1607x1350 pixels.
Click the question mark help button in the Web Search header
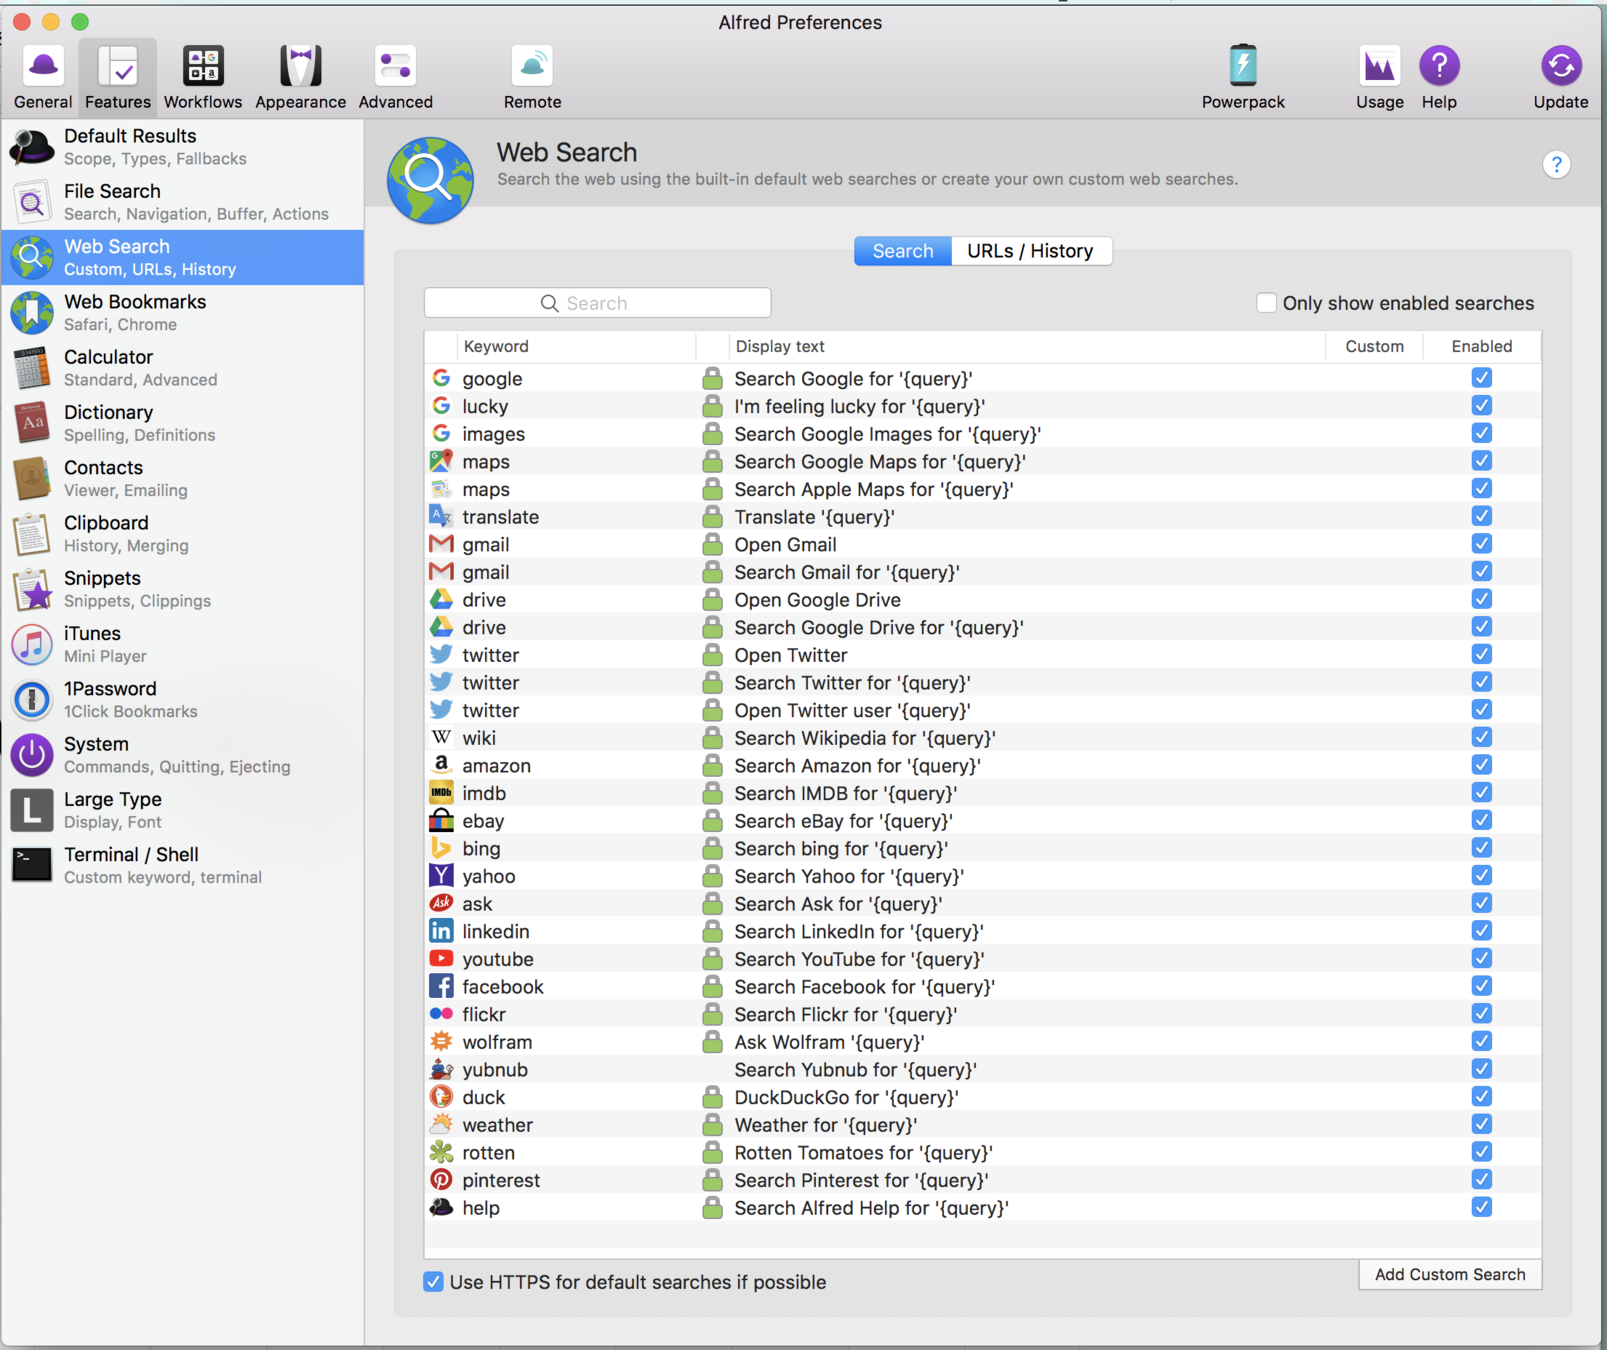(x=1556, y=165)
